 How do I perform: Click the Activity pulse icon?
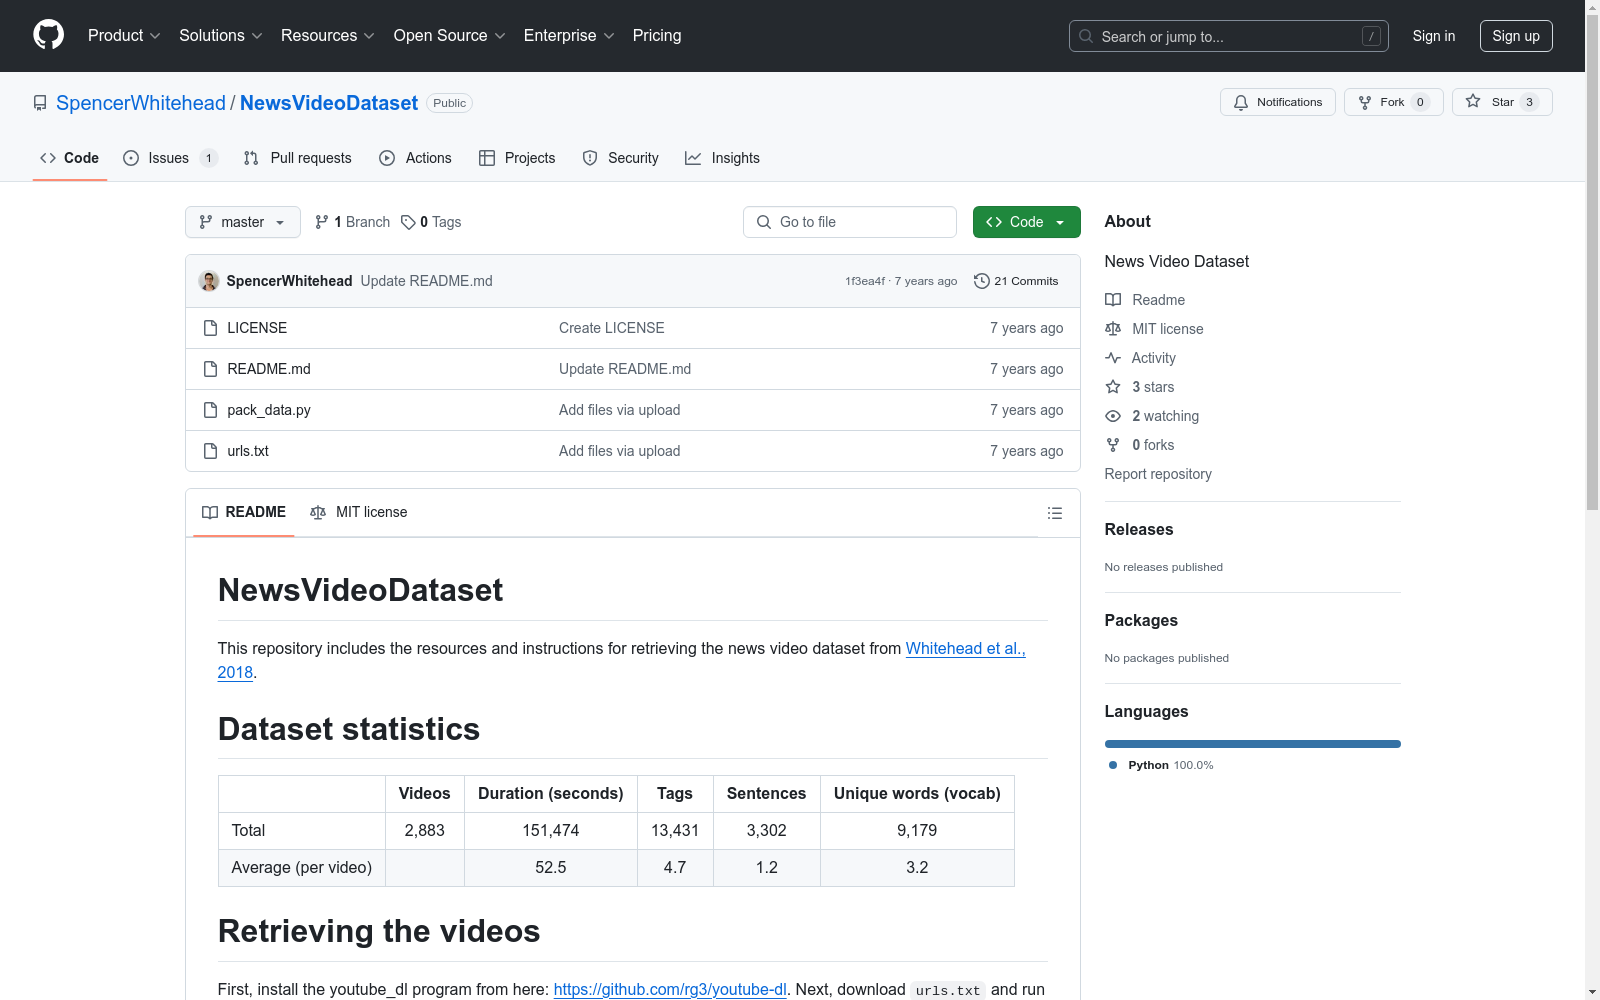(x=1113, y=358)
